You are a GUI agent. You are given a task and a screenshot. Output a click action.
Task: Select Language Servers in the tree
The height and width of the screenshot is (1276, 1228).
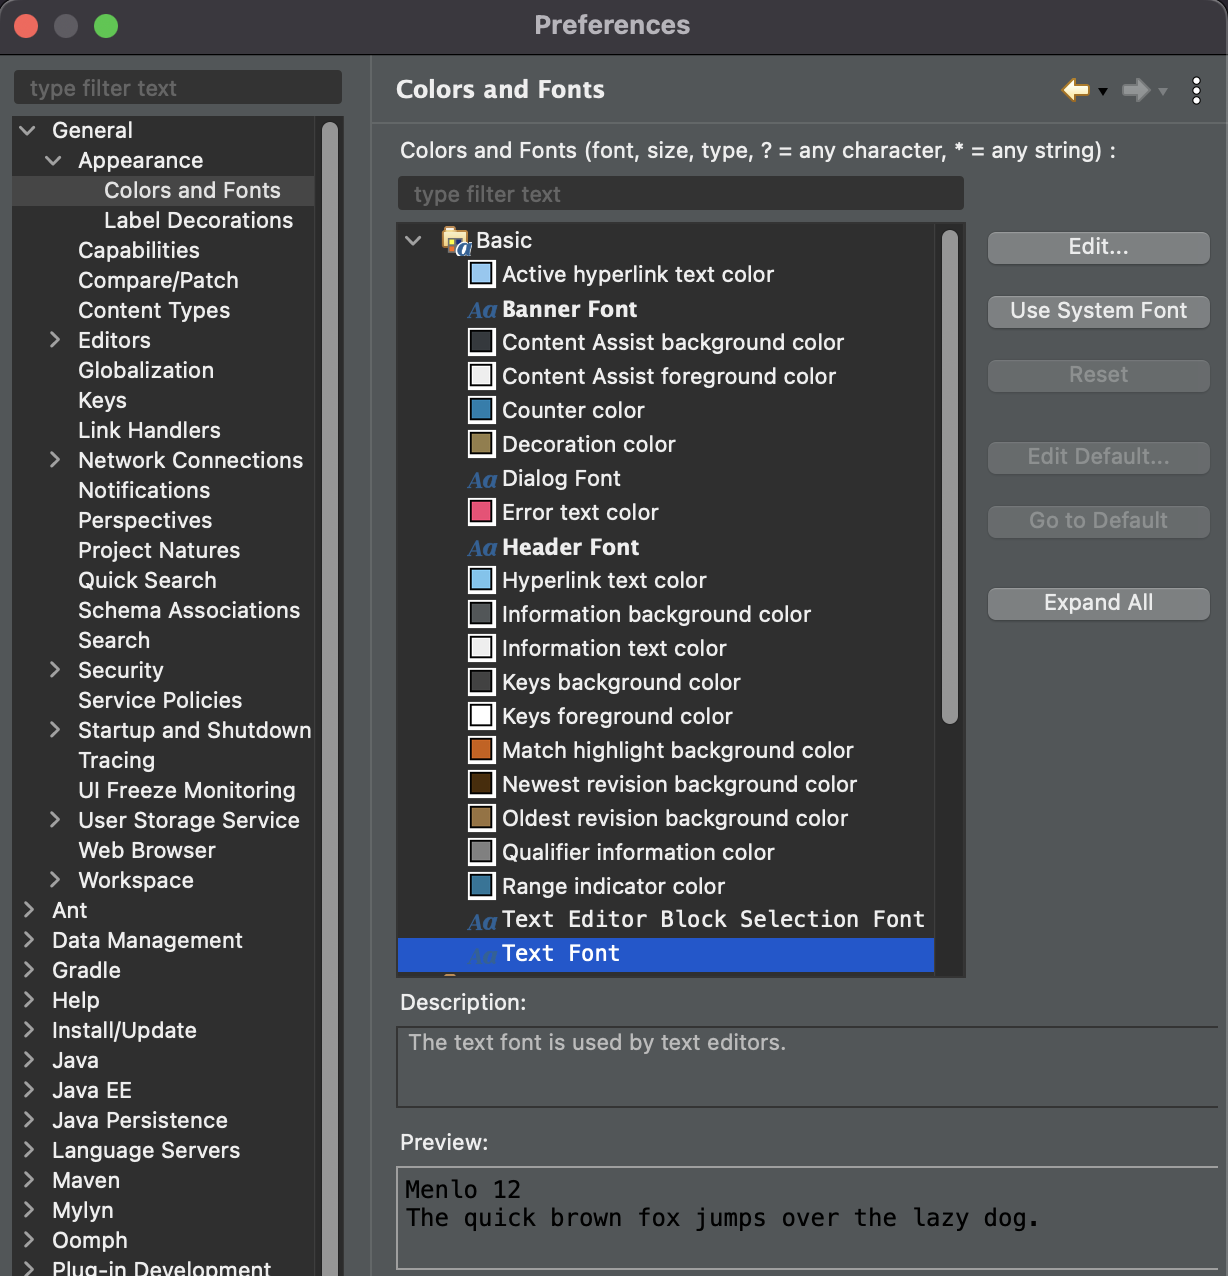tap(146, 1150)
